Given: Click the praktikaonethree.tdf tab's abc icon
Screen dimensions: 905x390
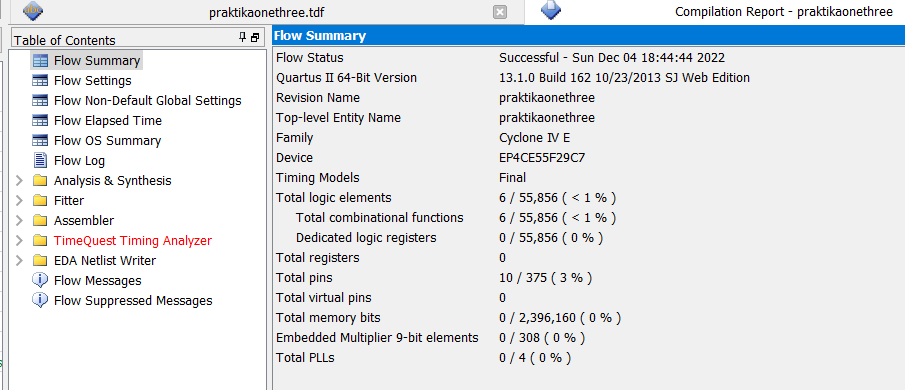Looking at the screenshot, I should tap(32, 11).
